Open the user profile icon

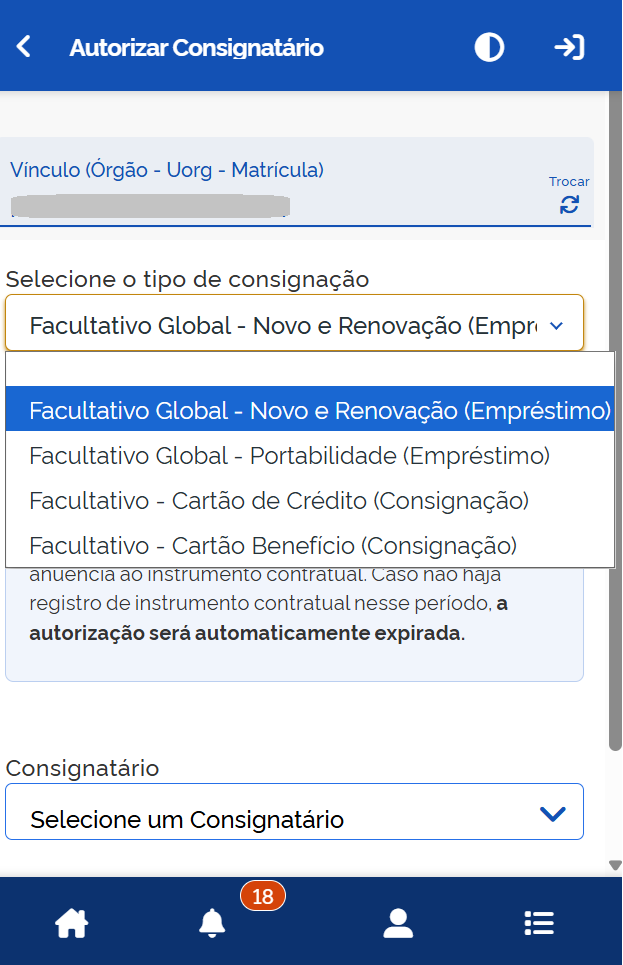398,923
